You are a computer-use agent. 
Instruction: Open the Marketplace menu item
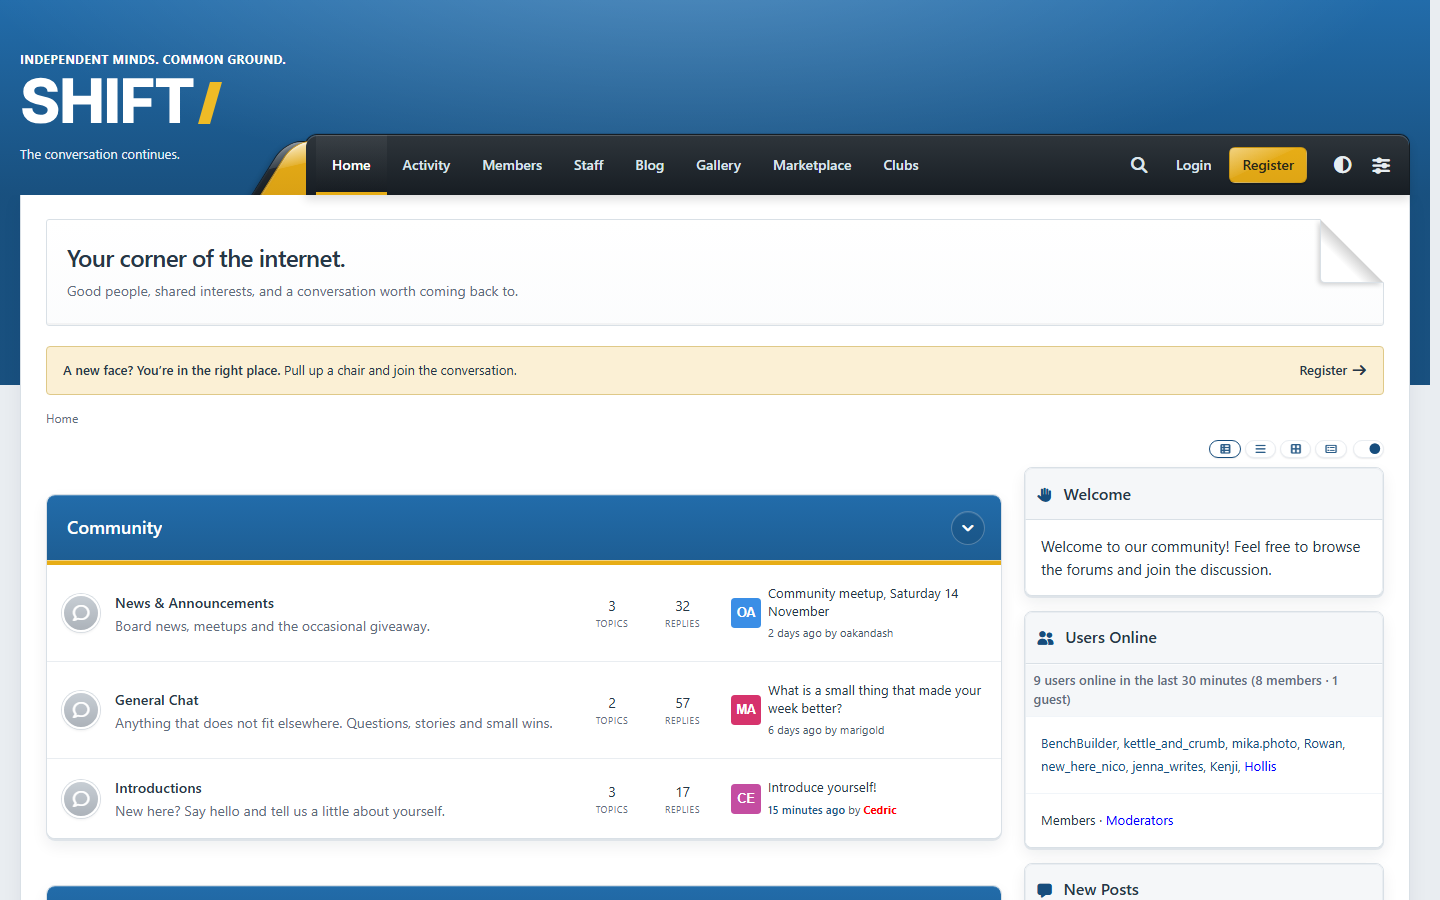point(812,165)
